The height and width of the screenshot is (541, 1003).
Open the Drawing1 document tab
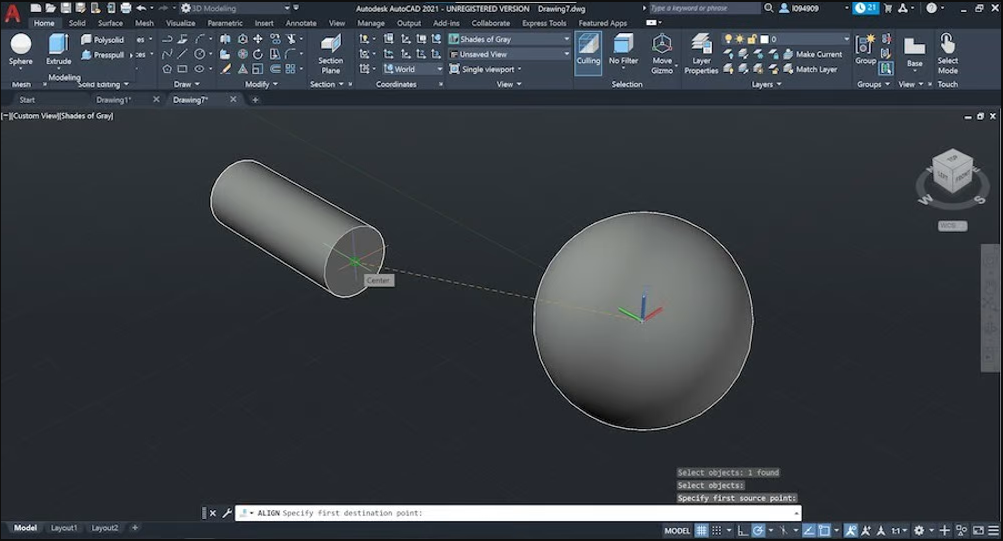coord(113,100)
